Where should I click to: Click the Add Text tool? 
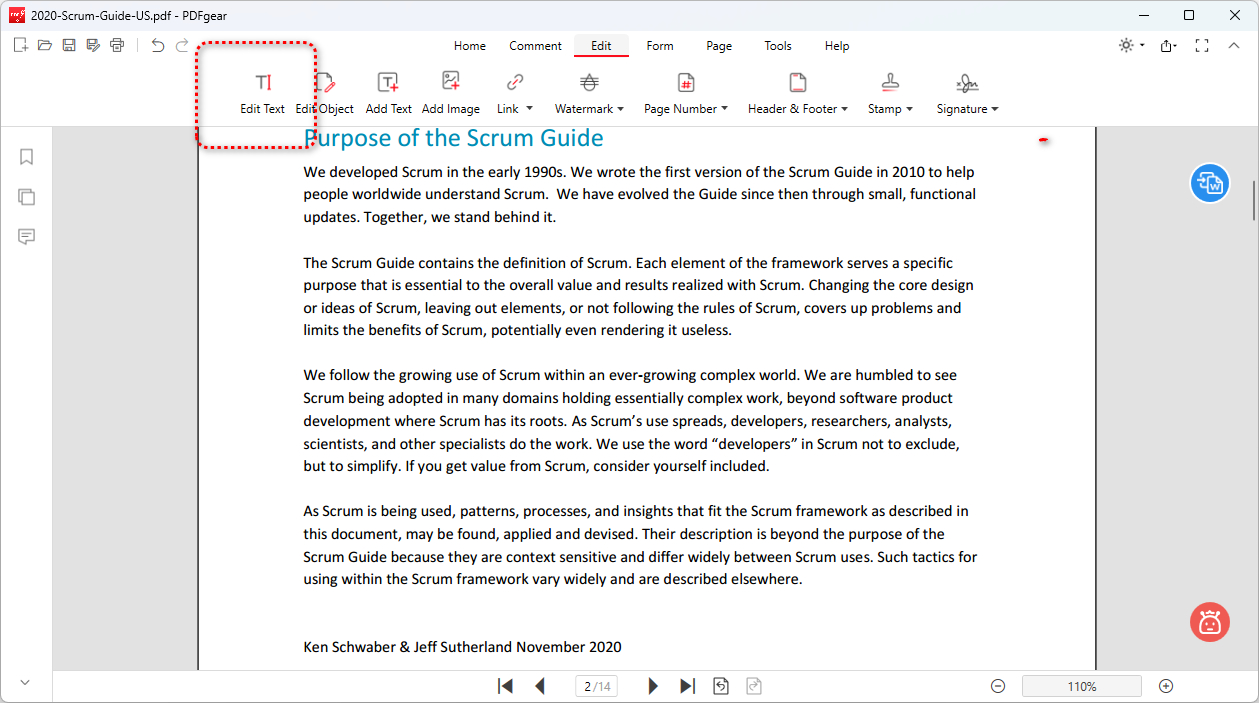388,94
